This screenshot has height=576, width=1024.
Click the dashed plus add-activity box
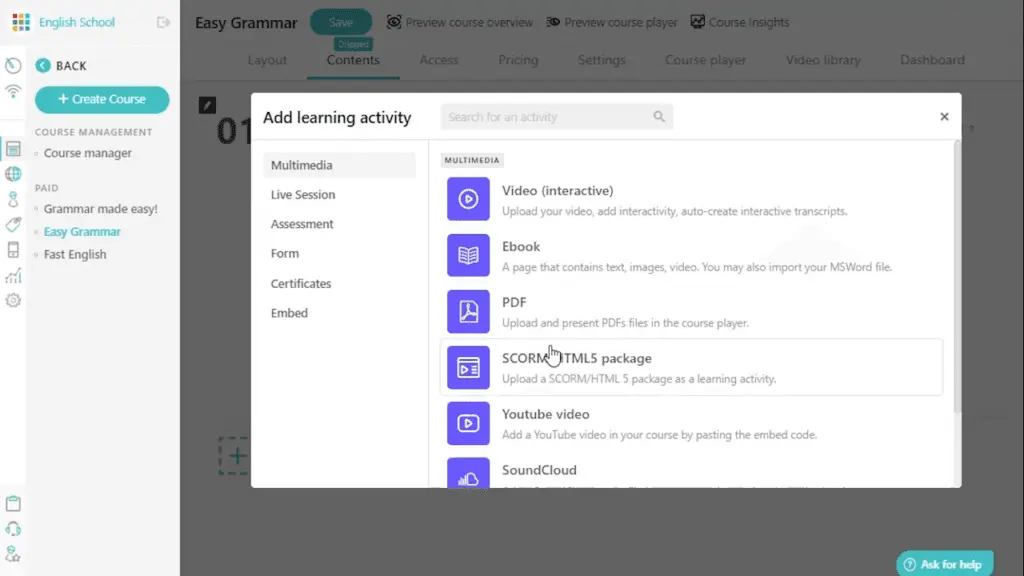[234, 456]
